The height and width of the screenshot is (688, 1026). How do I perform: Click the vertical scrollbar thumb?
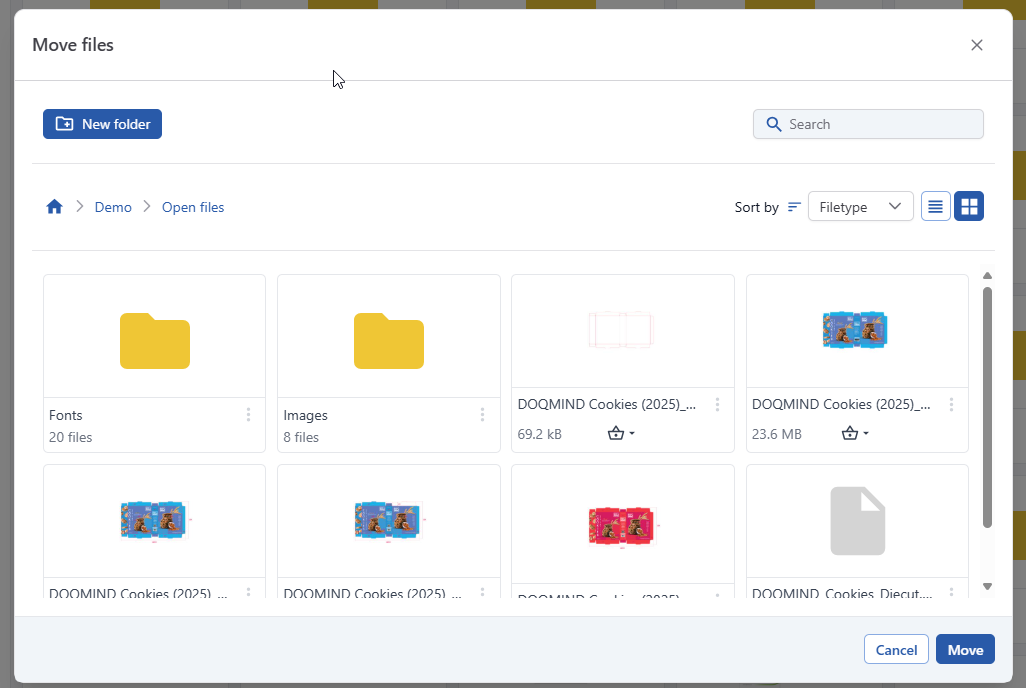pos(987,407)
